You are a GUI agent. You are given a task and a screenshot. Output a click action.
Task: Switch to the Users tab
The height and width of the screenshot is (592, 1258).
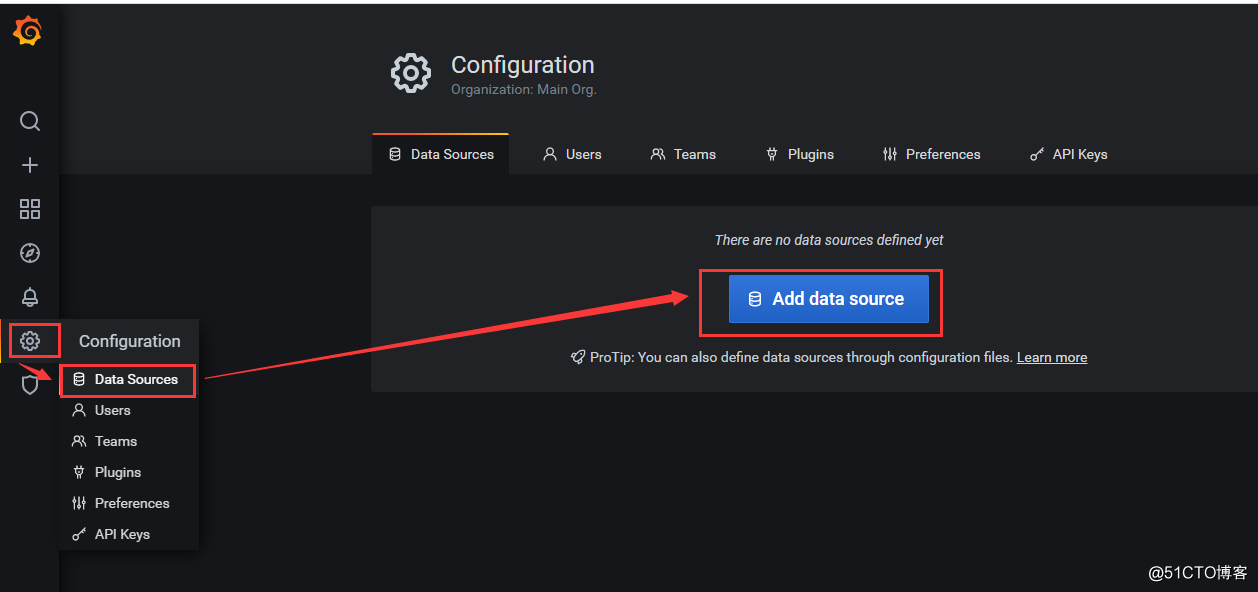point(572,154)
